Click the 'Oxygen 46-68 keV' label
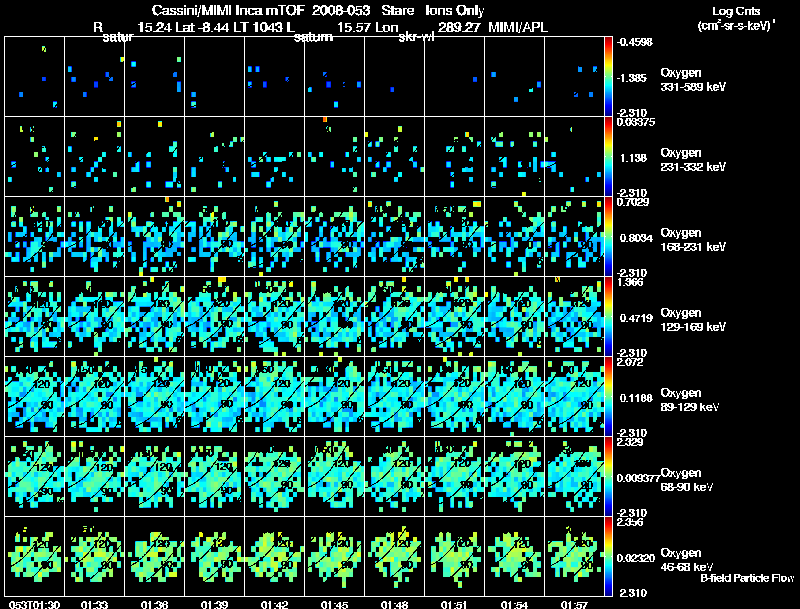Image resolution: width=800 pixels, height=609 pixels. tap(687, 560)
